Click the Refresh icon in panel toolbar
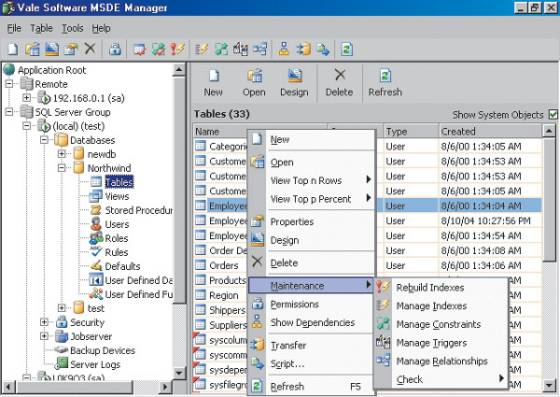This screenshot has width=560, height=397. click(385, 76)
